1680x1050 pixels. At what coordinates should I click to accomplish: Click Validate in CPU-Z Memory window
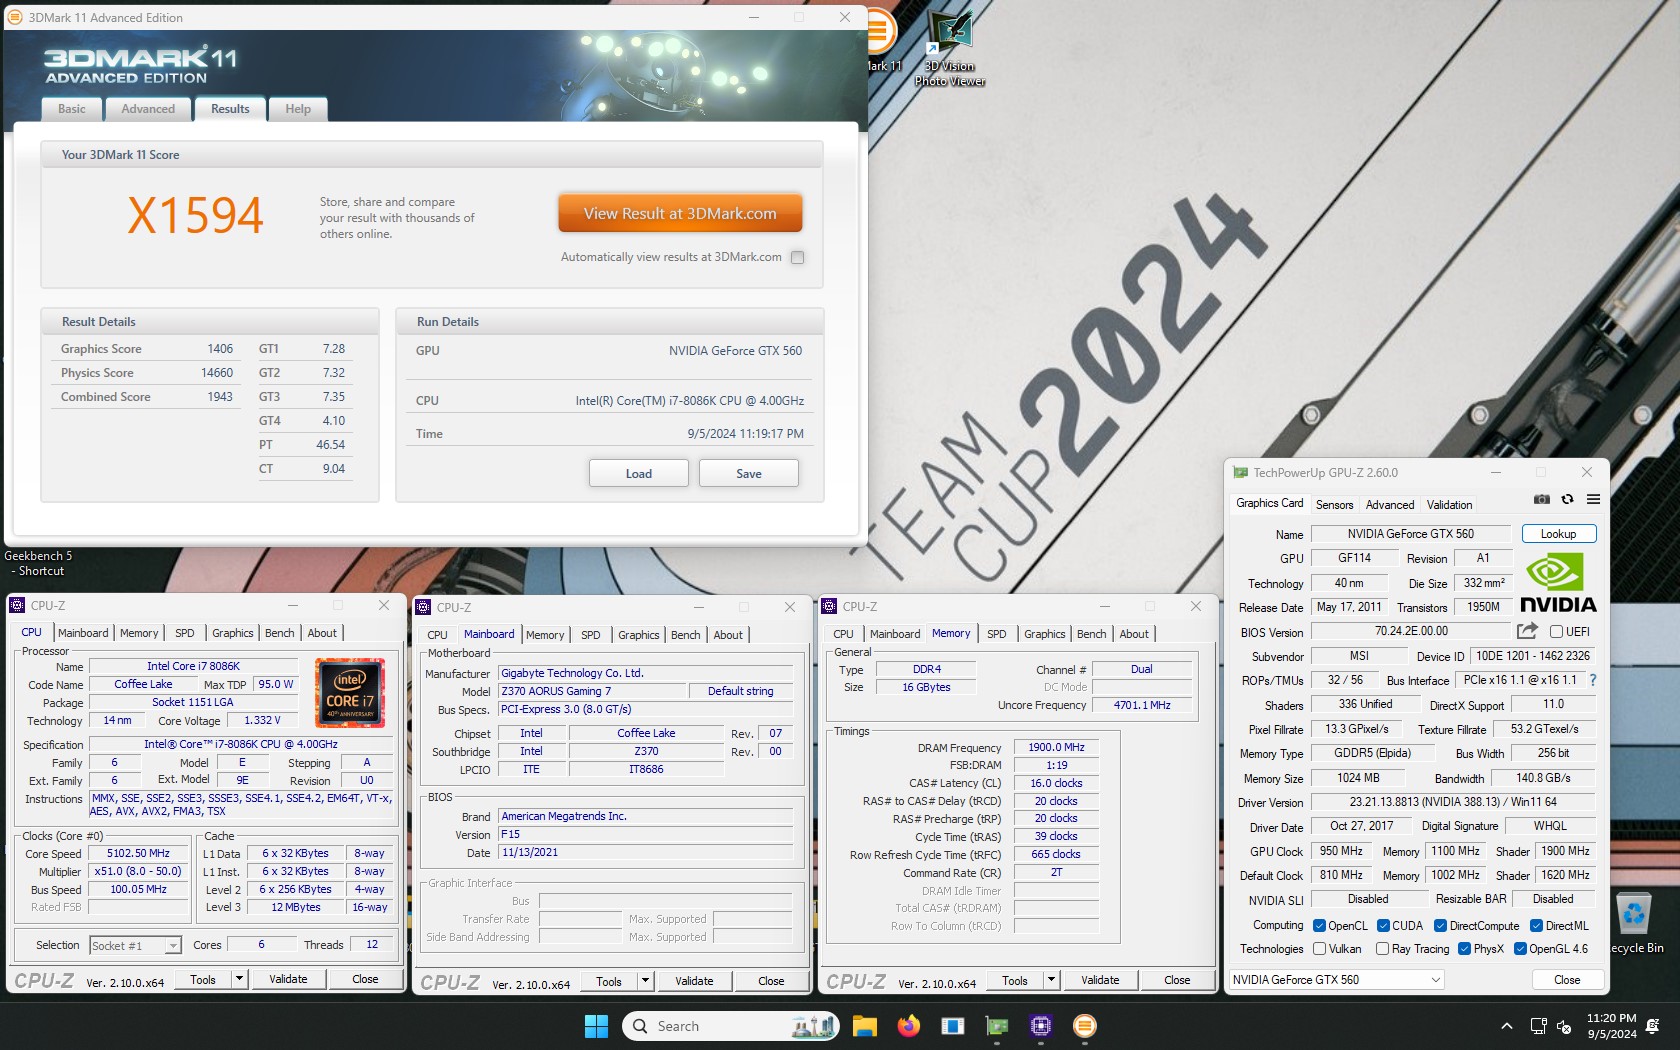point(1100,980)
